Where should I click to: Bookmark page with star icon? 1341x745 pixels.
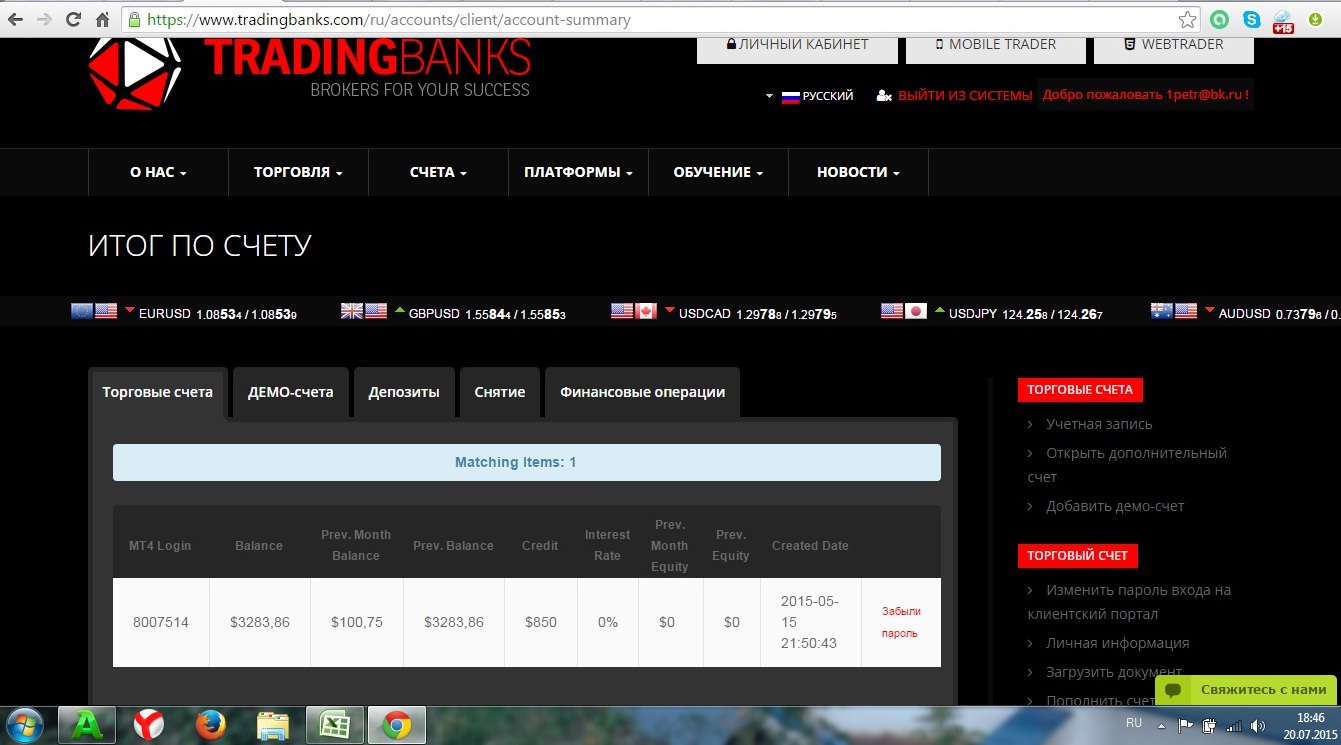1187,19
